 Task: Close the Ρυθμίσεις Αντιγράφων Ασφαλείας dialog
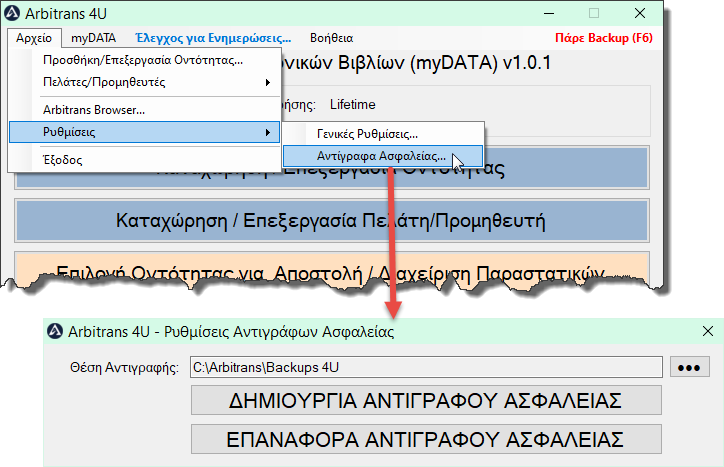click(x=707, y=331)
